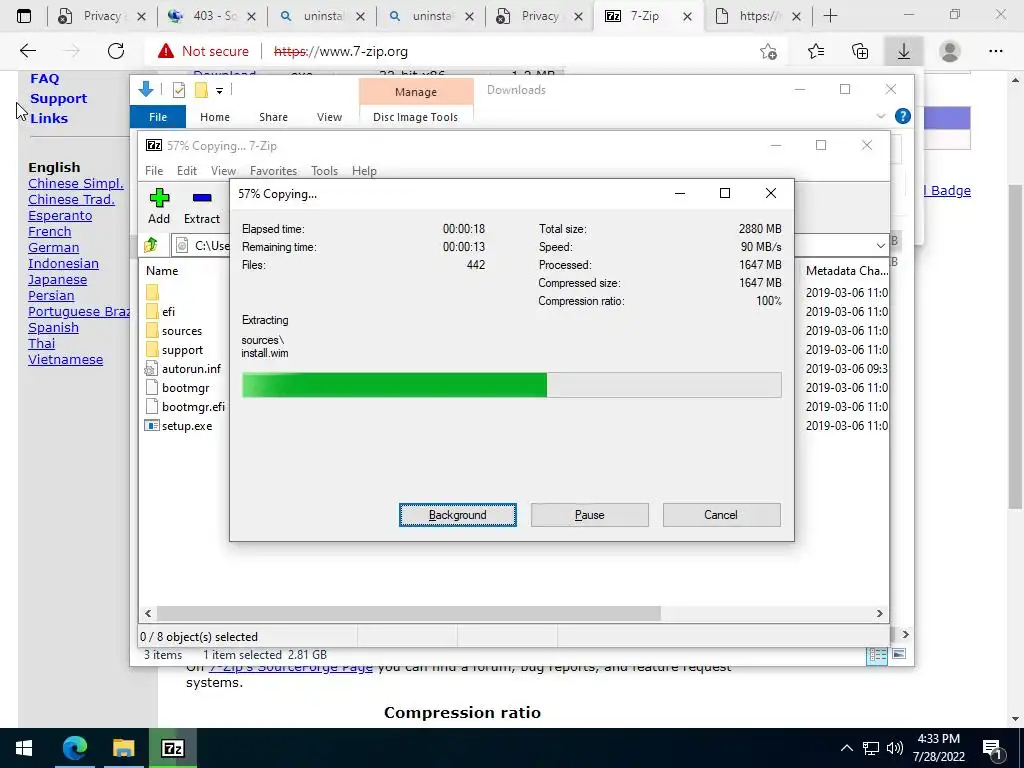Switch to the Explorer Share ribbon tab
The image size is (1024, 768).
tap(273, 117)
